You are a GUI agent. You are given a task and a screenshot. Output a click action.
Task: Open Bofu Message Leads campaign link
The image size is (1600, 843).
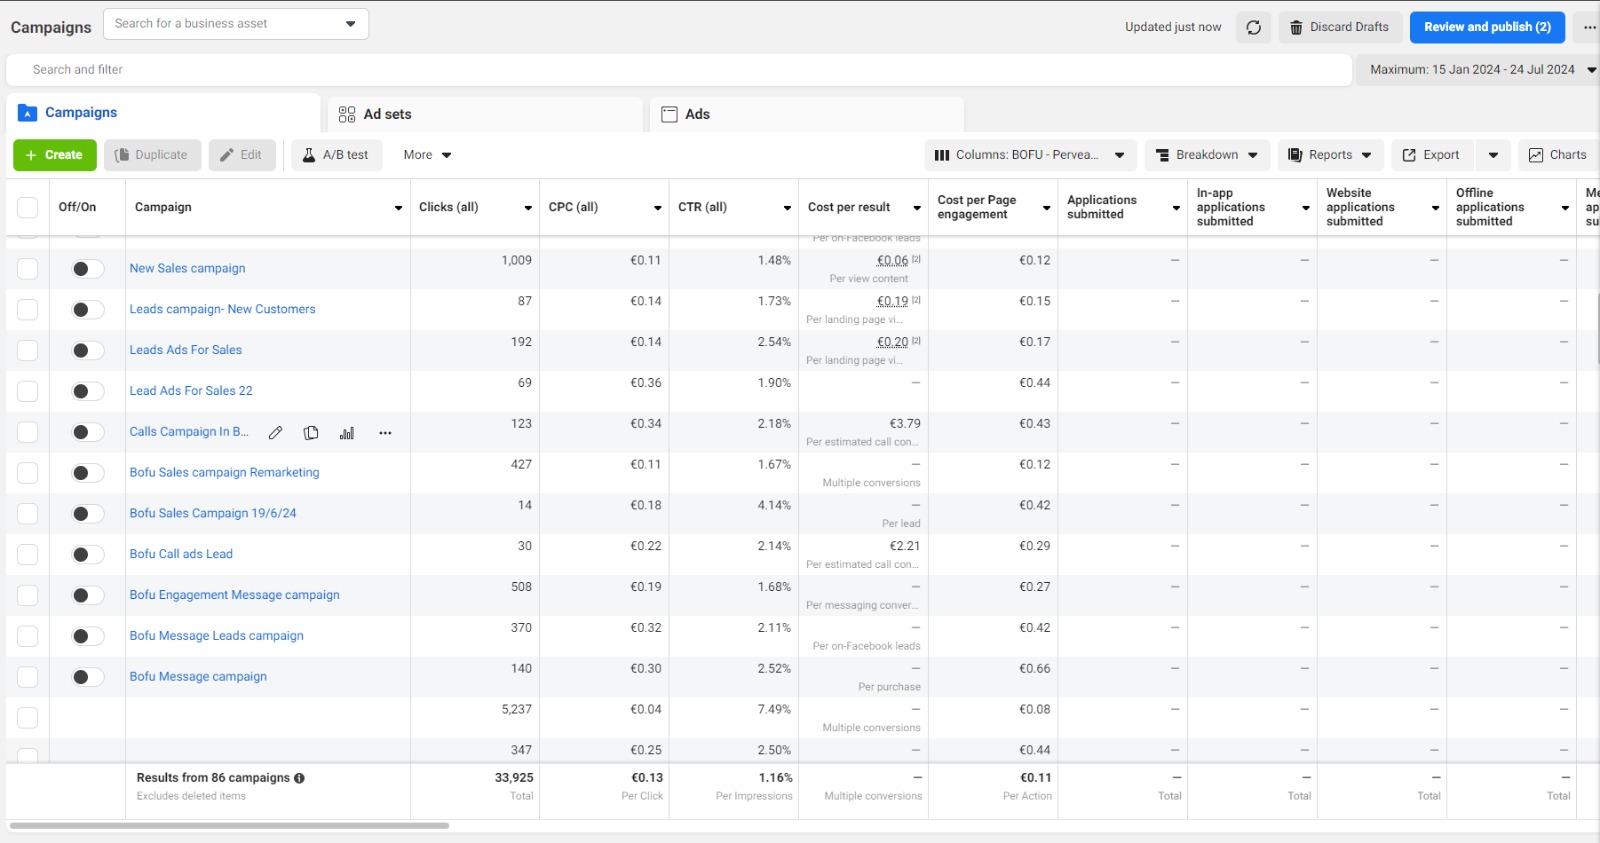[x=216, y=636]
